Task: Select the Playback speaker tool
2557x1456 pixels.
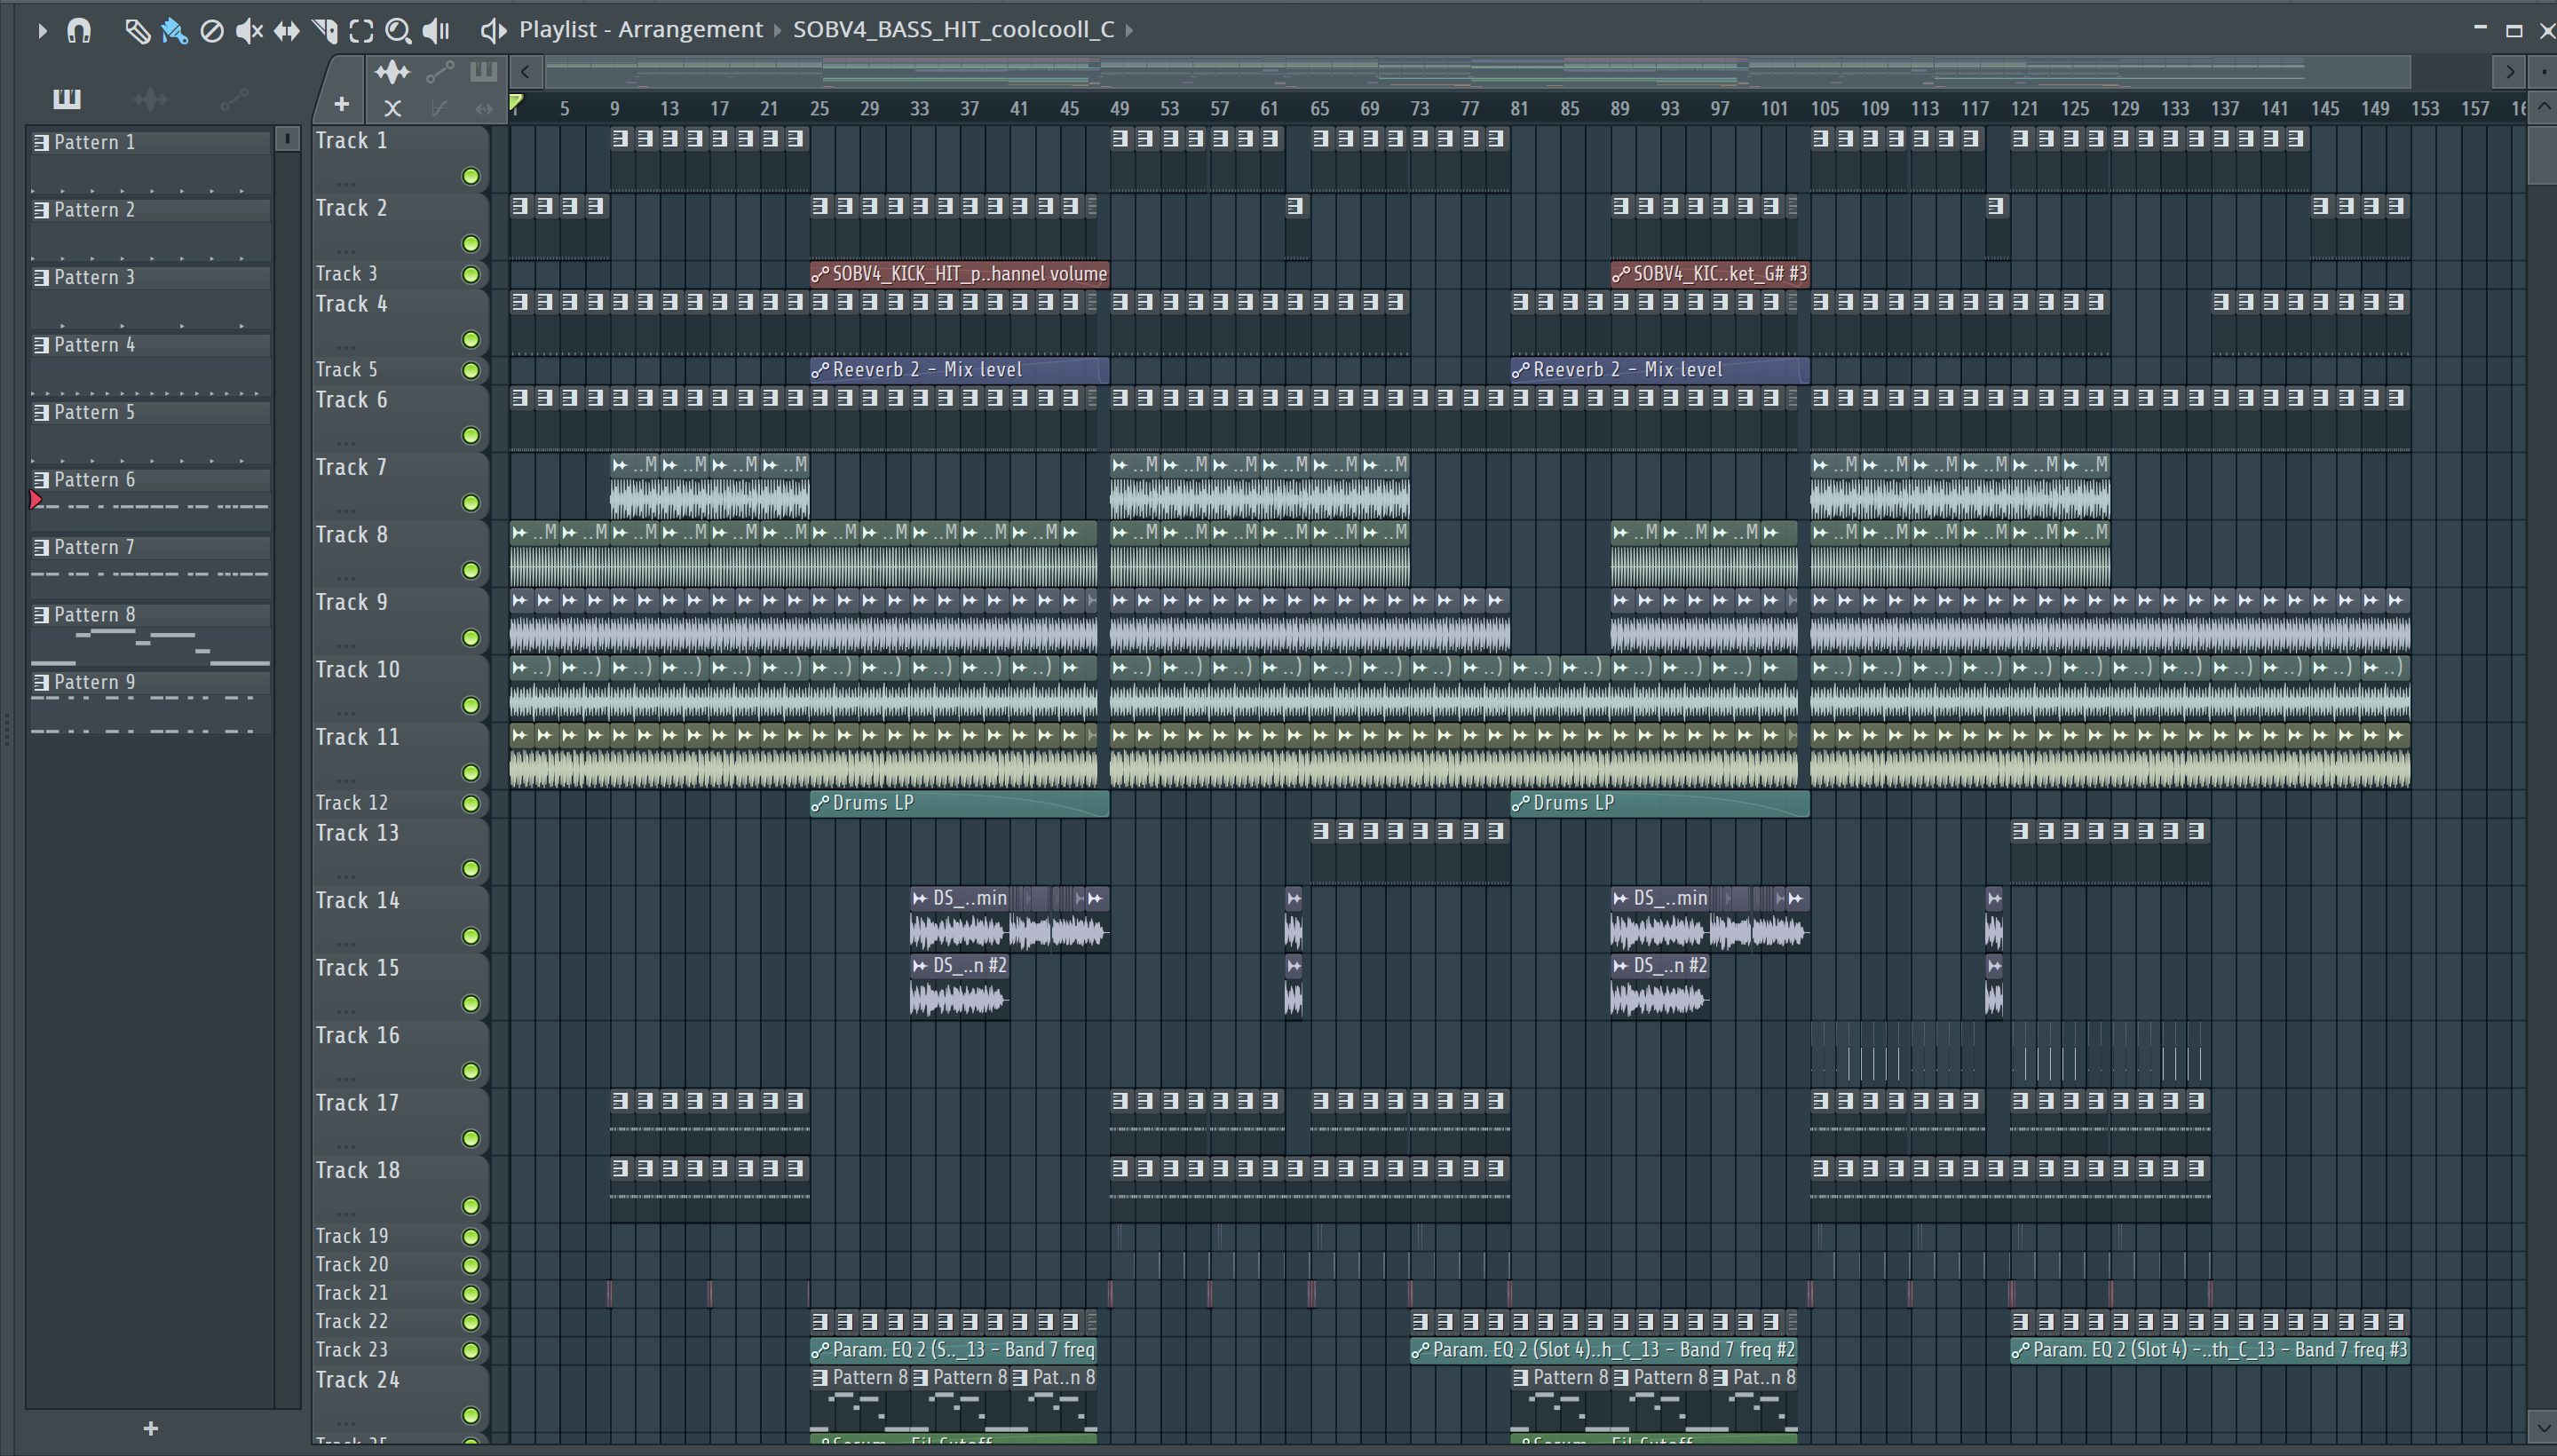Action: coord(436,31)
